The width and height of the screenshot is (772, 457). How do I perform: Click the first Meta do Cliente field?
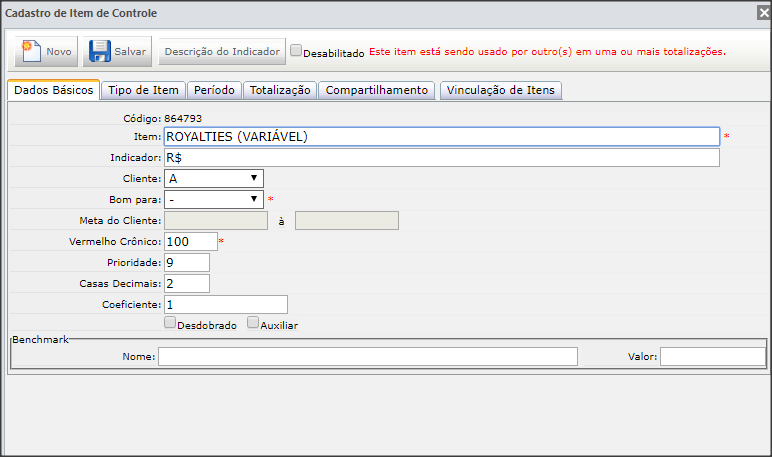click(216, 221)
